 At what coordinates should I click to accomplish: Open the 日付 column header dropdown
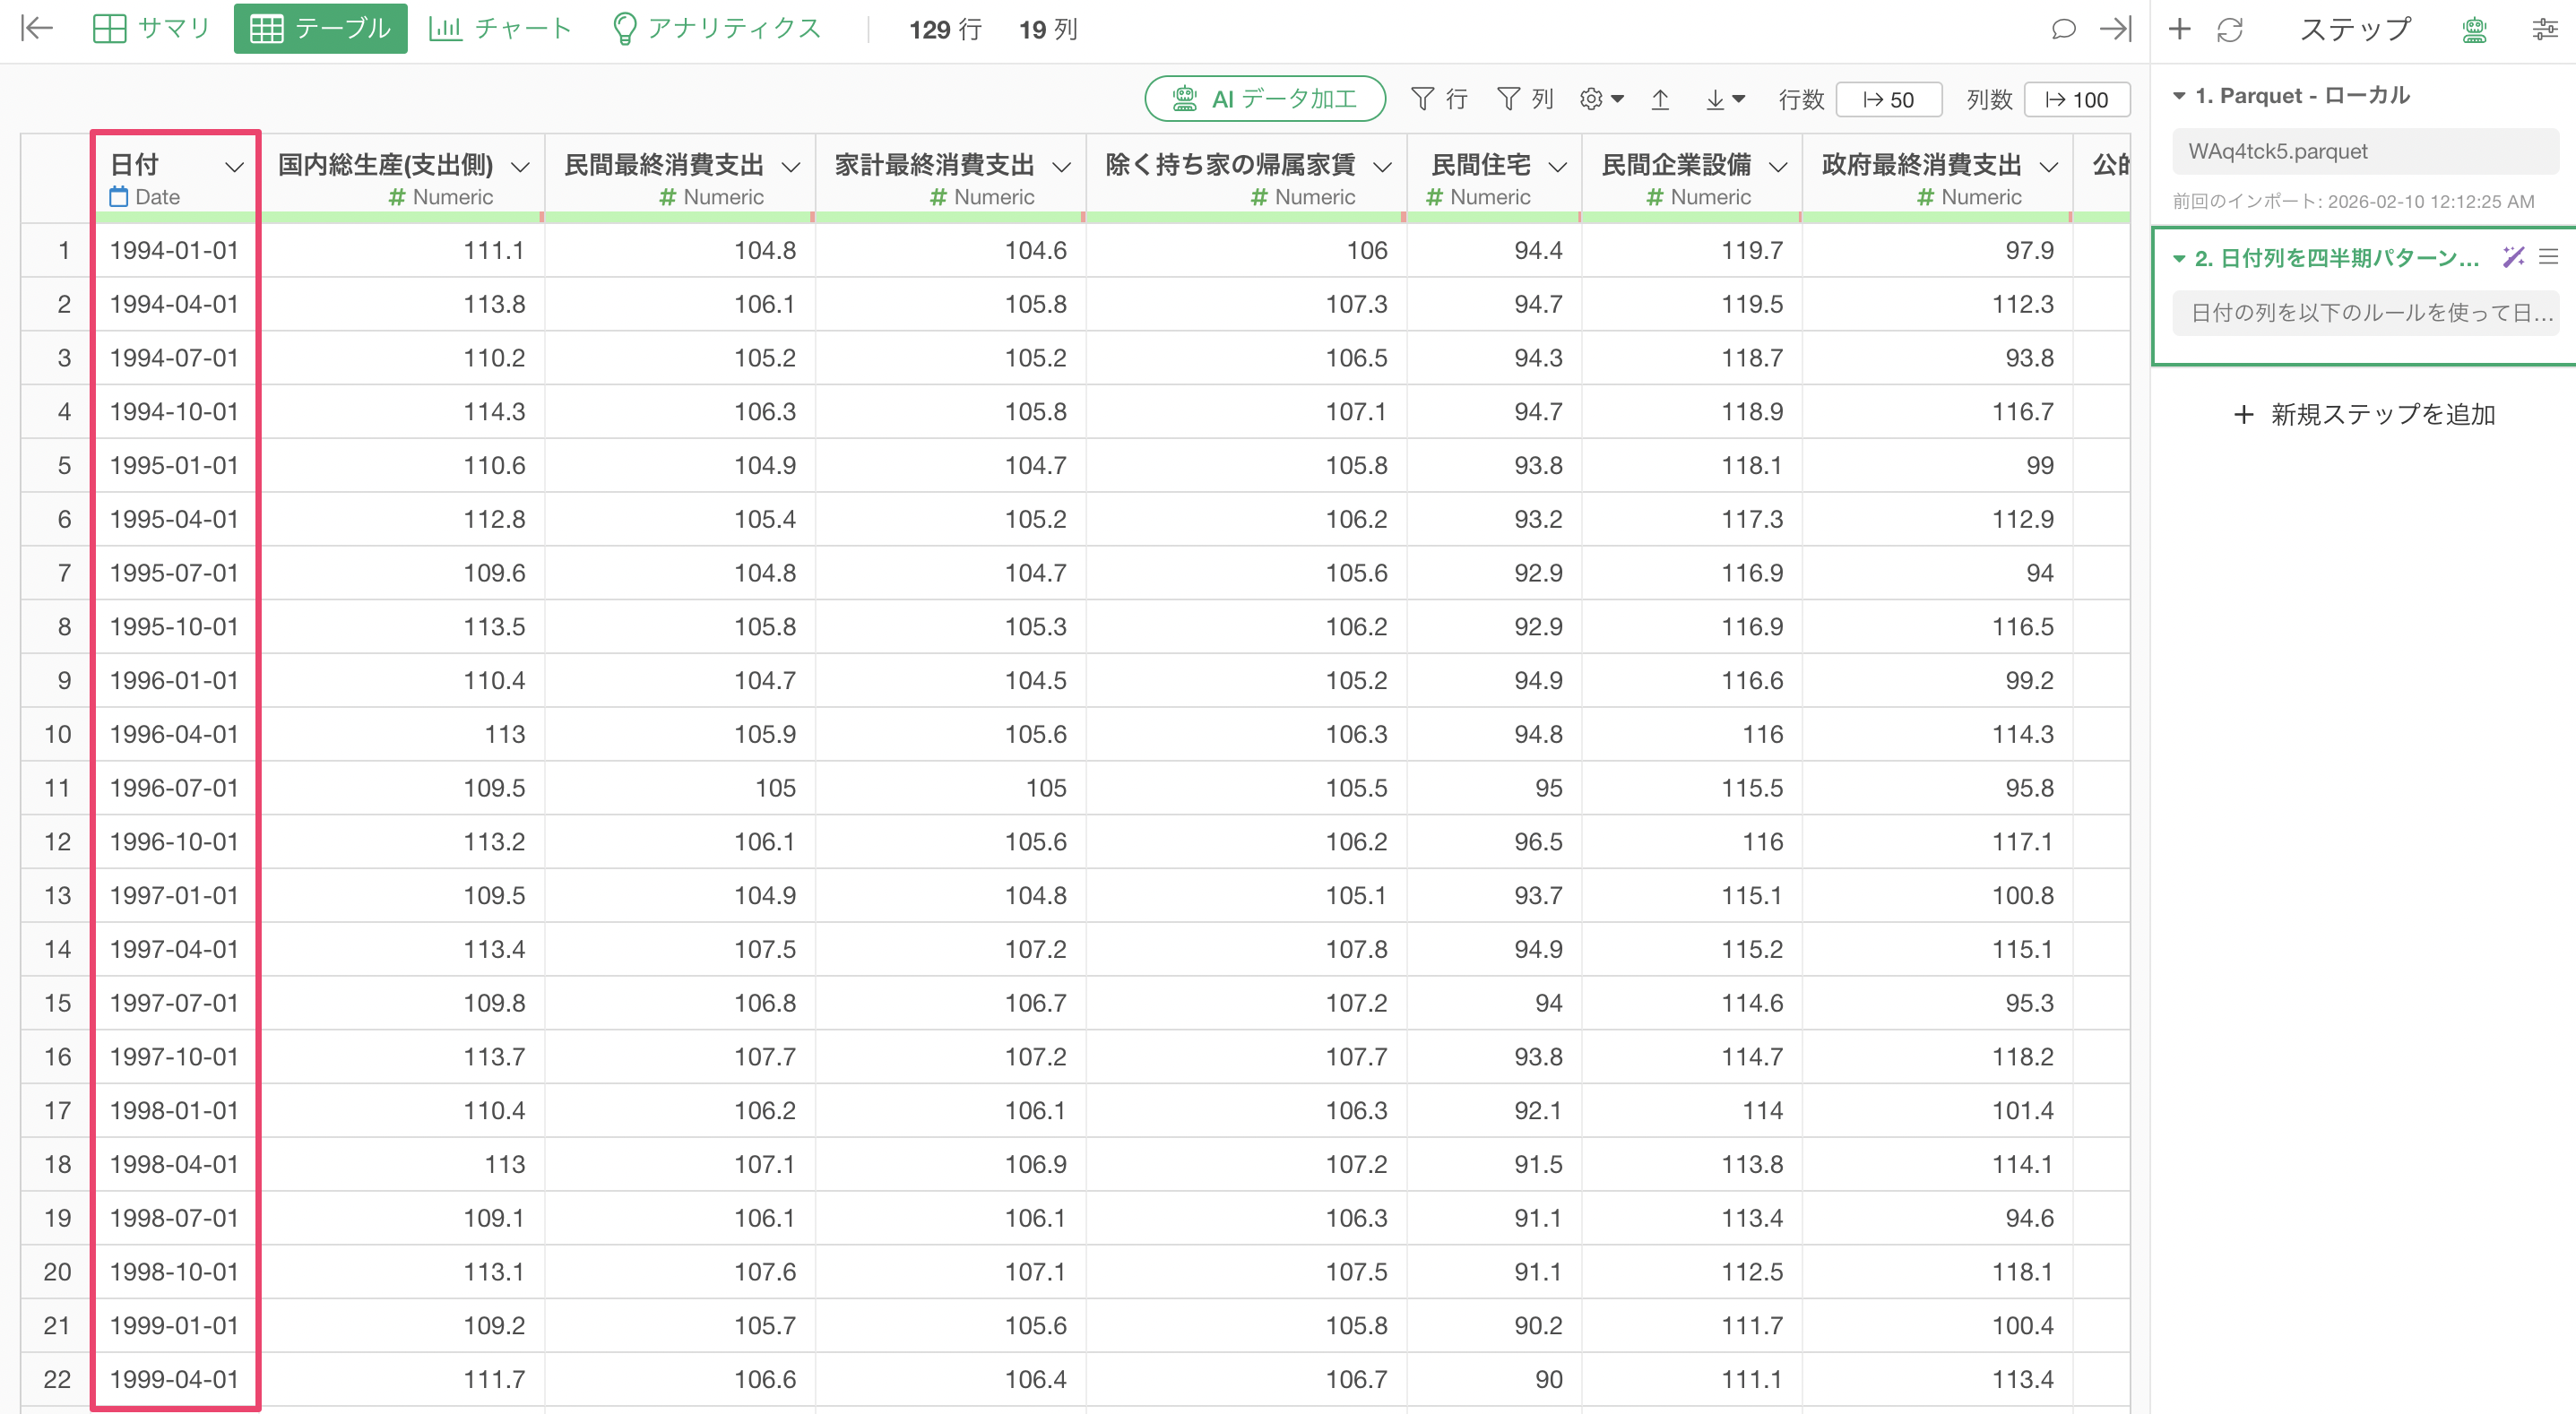(x=234, y=166)
